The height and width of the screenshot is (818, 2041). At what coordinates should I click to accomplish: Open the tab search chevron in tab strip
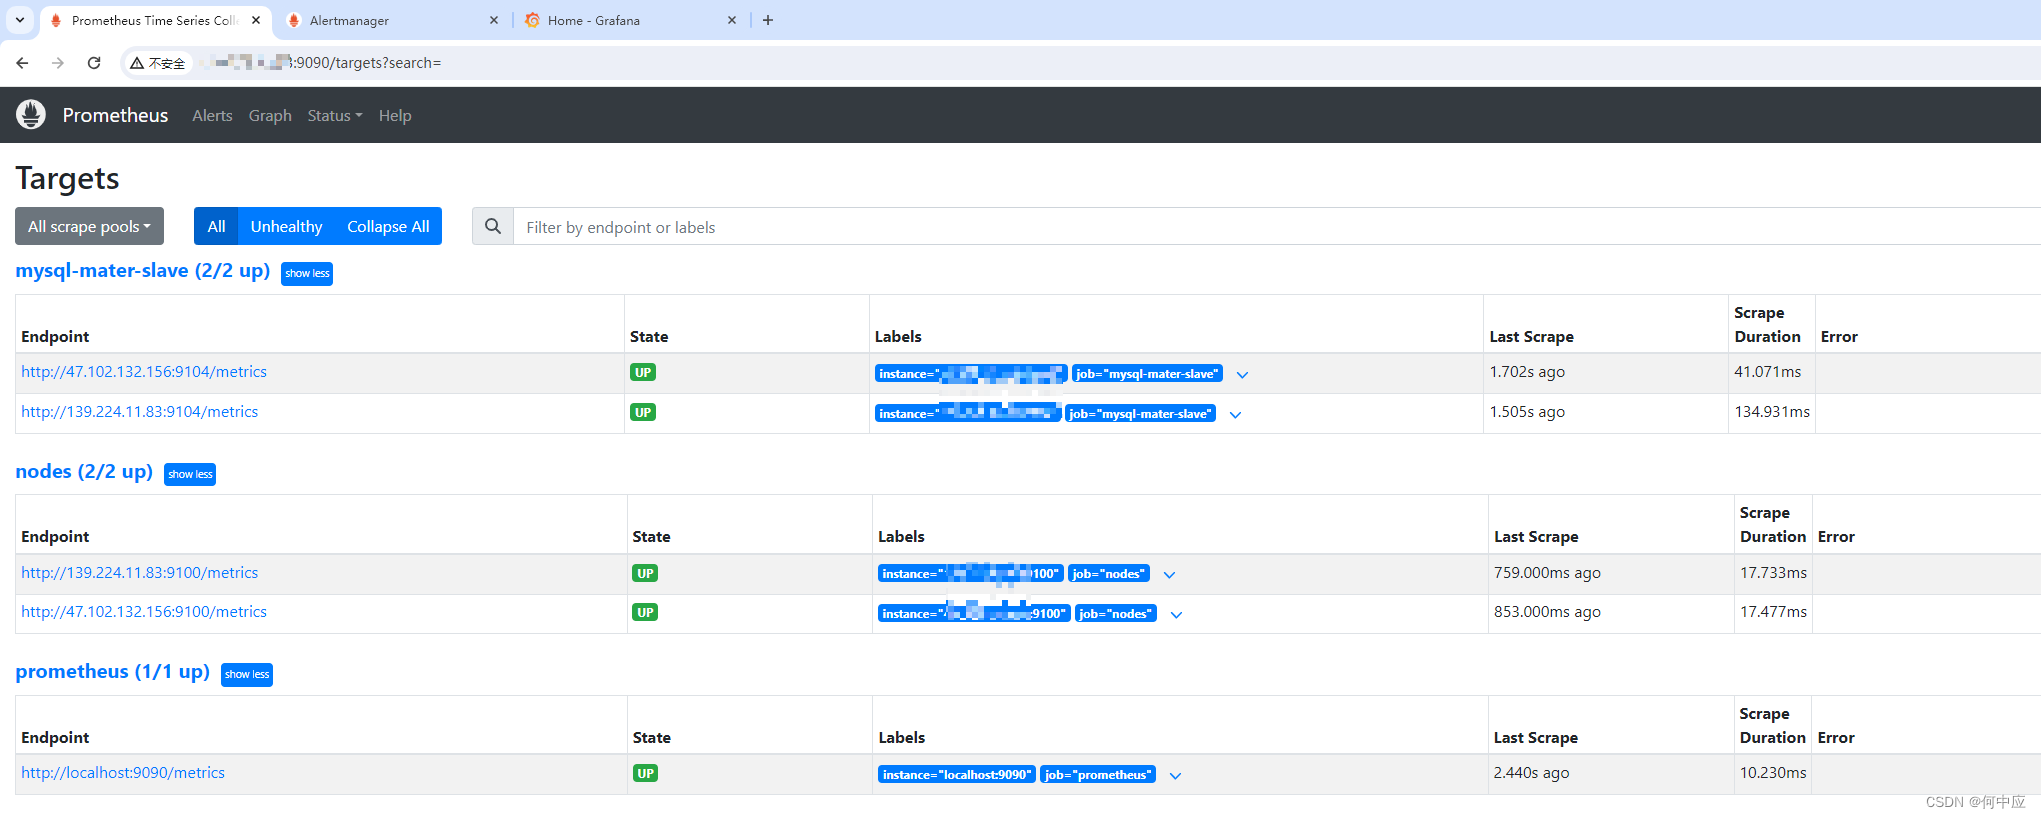click(20, 20)
